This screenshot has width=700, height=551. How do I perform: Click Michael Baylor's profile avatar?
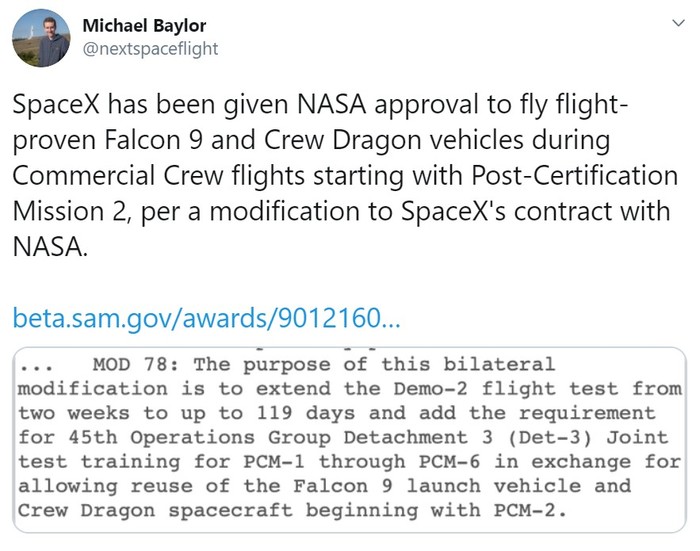41,37
